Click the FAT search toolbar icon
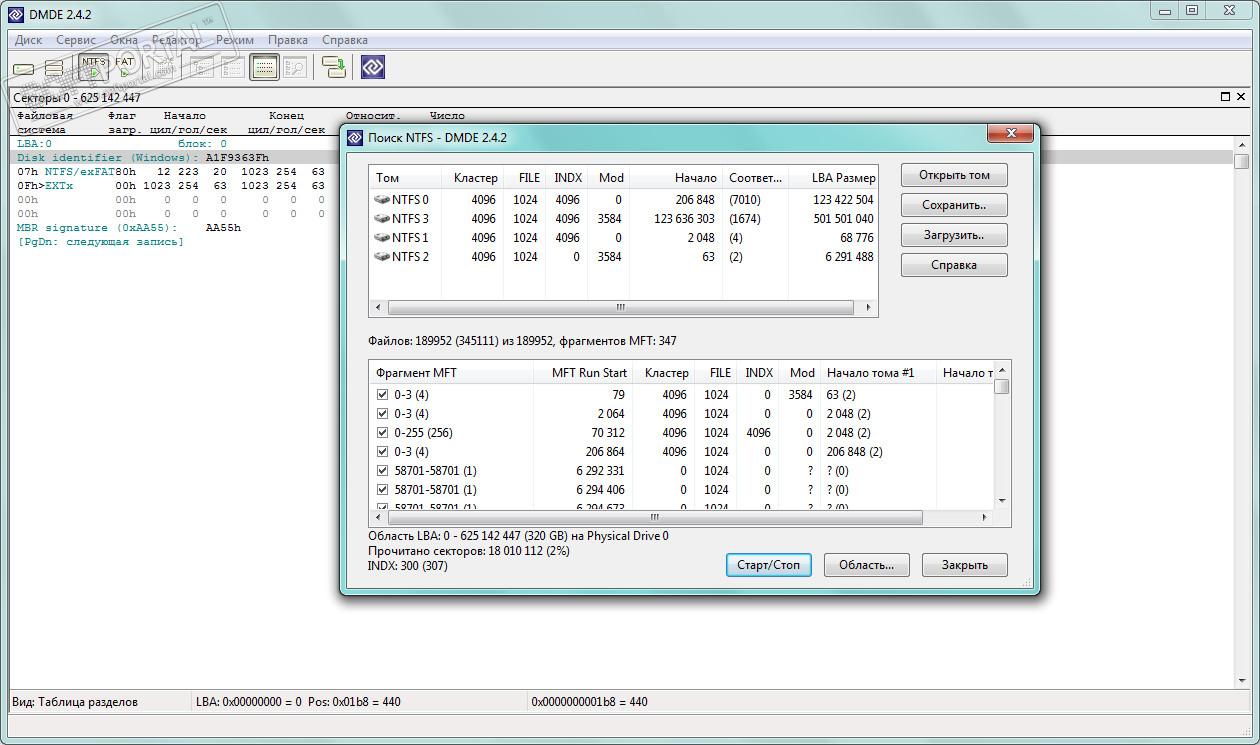1260x745 pixels. tap(124, 67)
